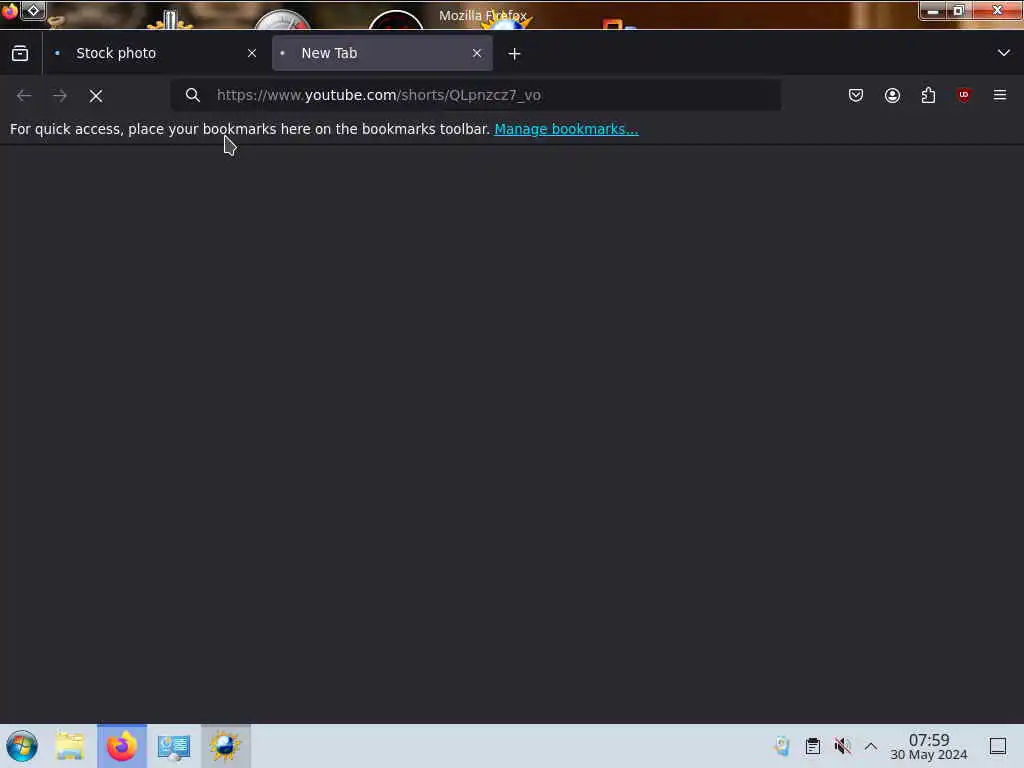This screenshot has width=1024, height=768.
Task: Open the clock showing 07:59
Action: click(x=929, y=746)
